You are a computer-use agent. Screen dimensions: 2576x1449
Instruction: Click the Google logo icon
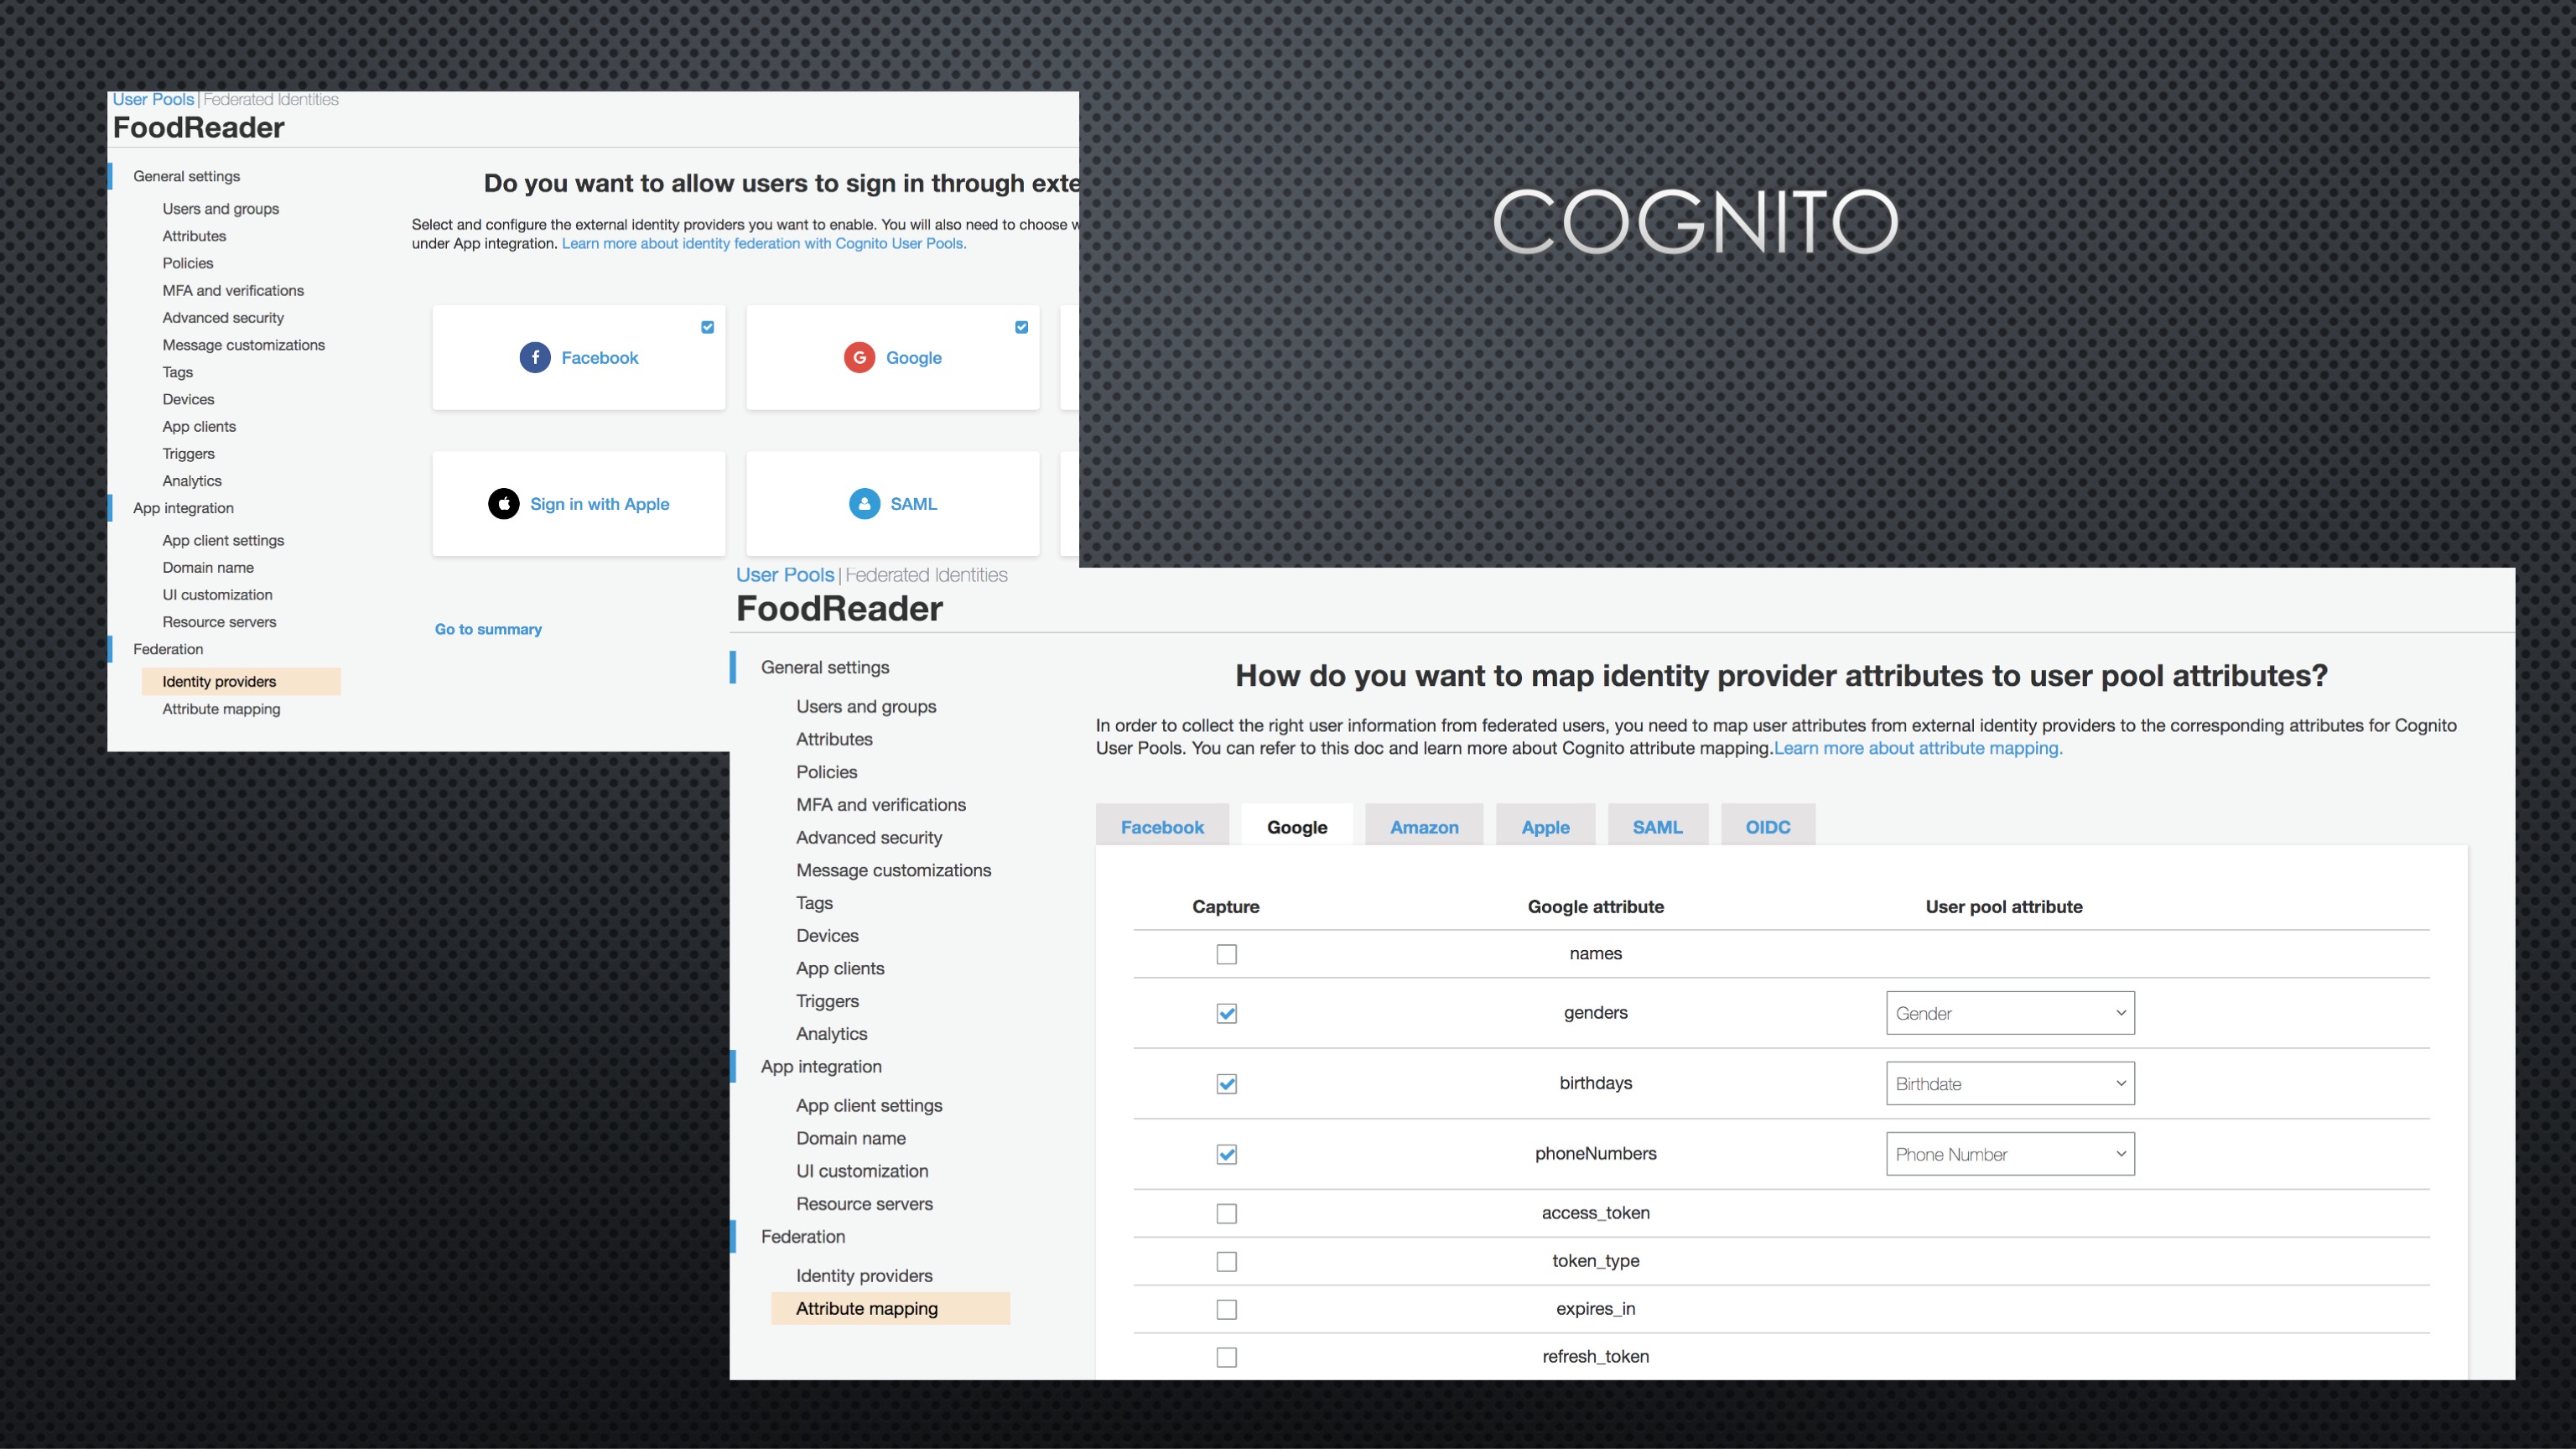click(859, 357)
